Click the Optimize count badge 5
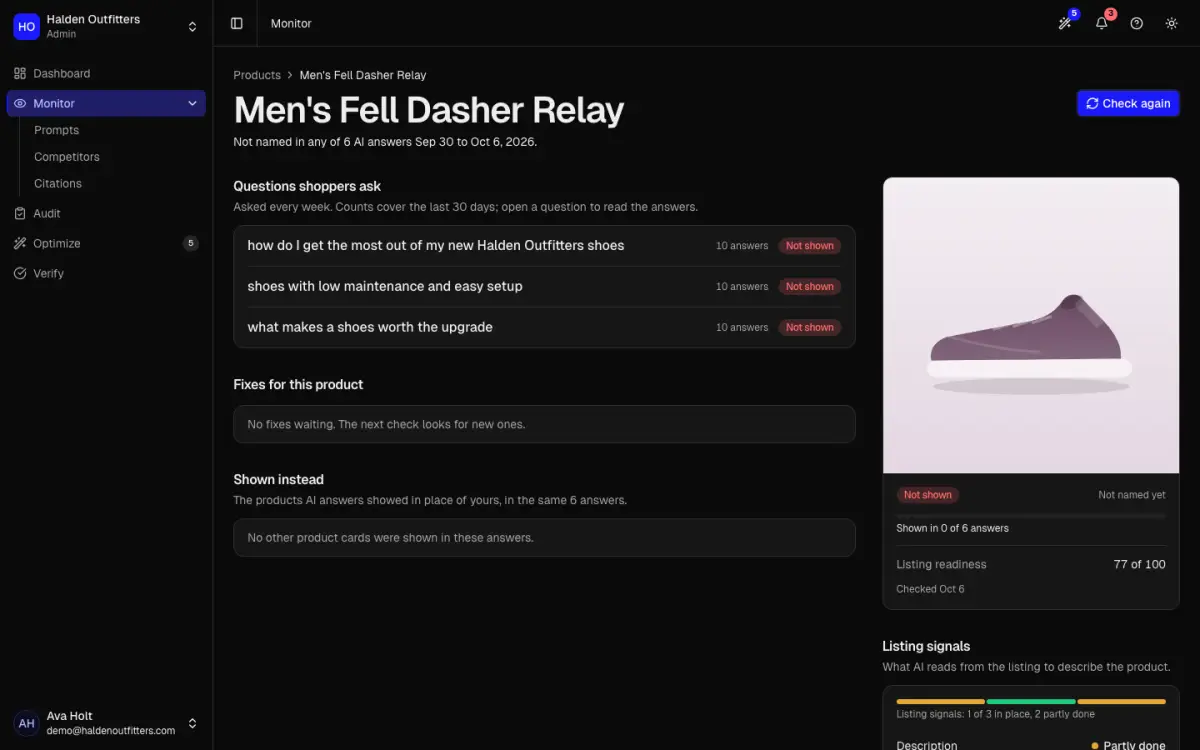Image resolution: width=1200 pixels, height=750 pixels. pos(191,243)
